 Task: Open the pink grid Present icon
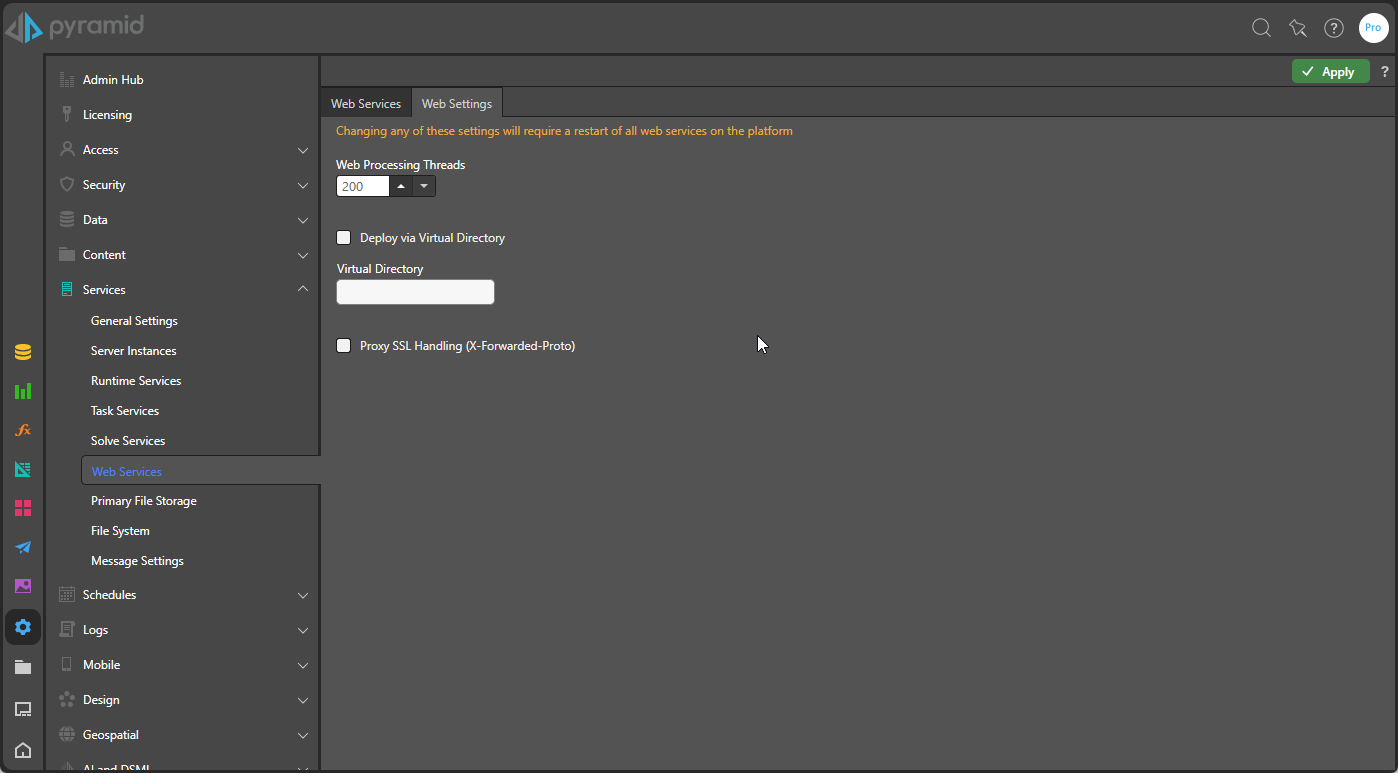pyautogui.click(x=22, y=508)
